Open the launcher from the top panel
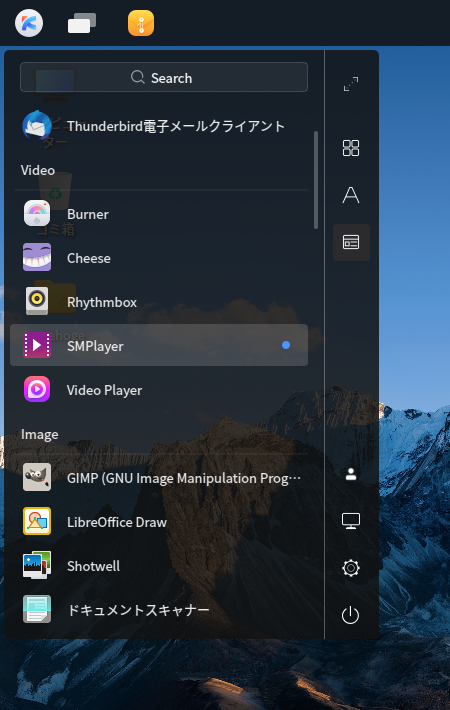Screen dimensions: 450x710 tap(29, 23)
